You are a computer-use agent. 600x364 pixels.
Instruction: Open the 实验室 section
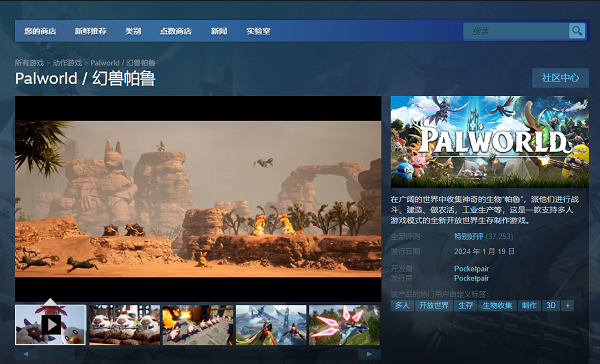point(258,31)
